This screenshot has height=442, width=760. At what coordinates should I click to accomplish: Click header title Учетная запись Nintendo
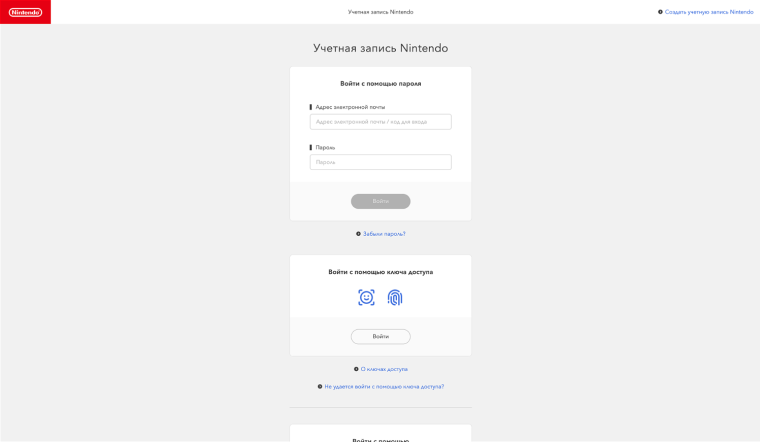coord(380,12)
